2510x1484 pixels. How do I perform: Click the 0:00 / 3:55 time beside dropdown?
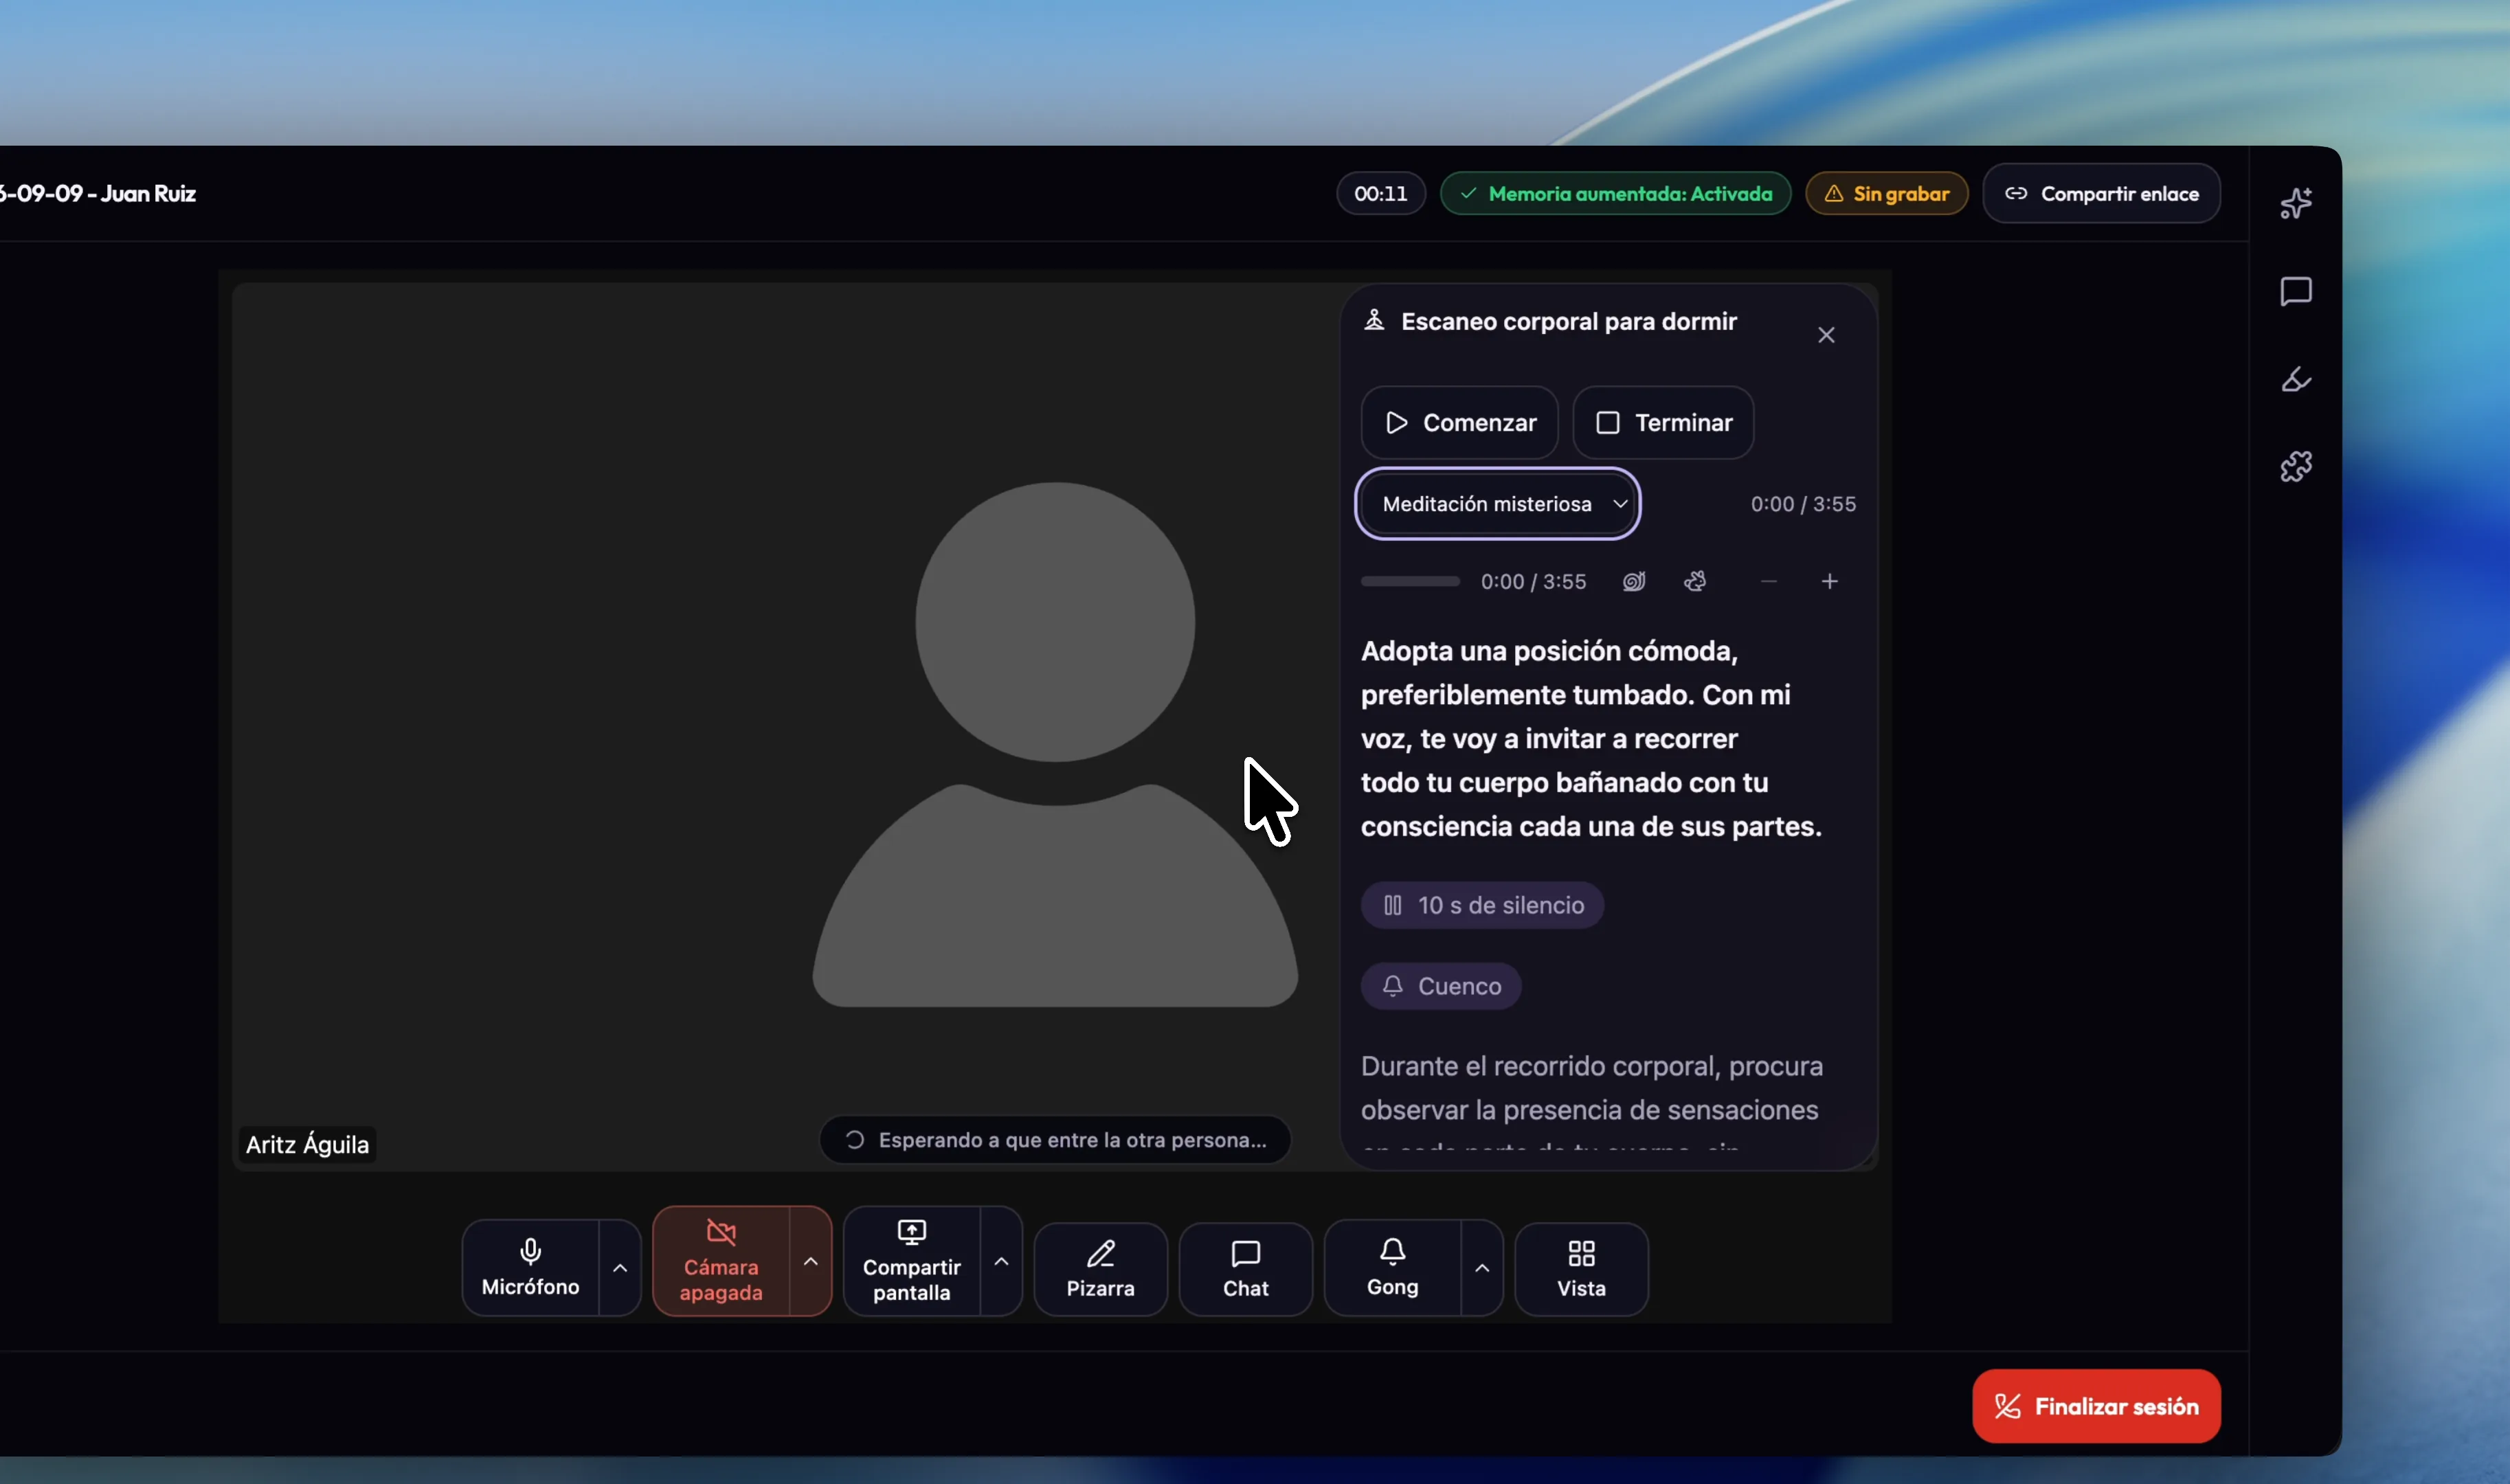(1803, 504)
